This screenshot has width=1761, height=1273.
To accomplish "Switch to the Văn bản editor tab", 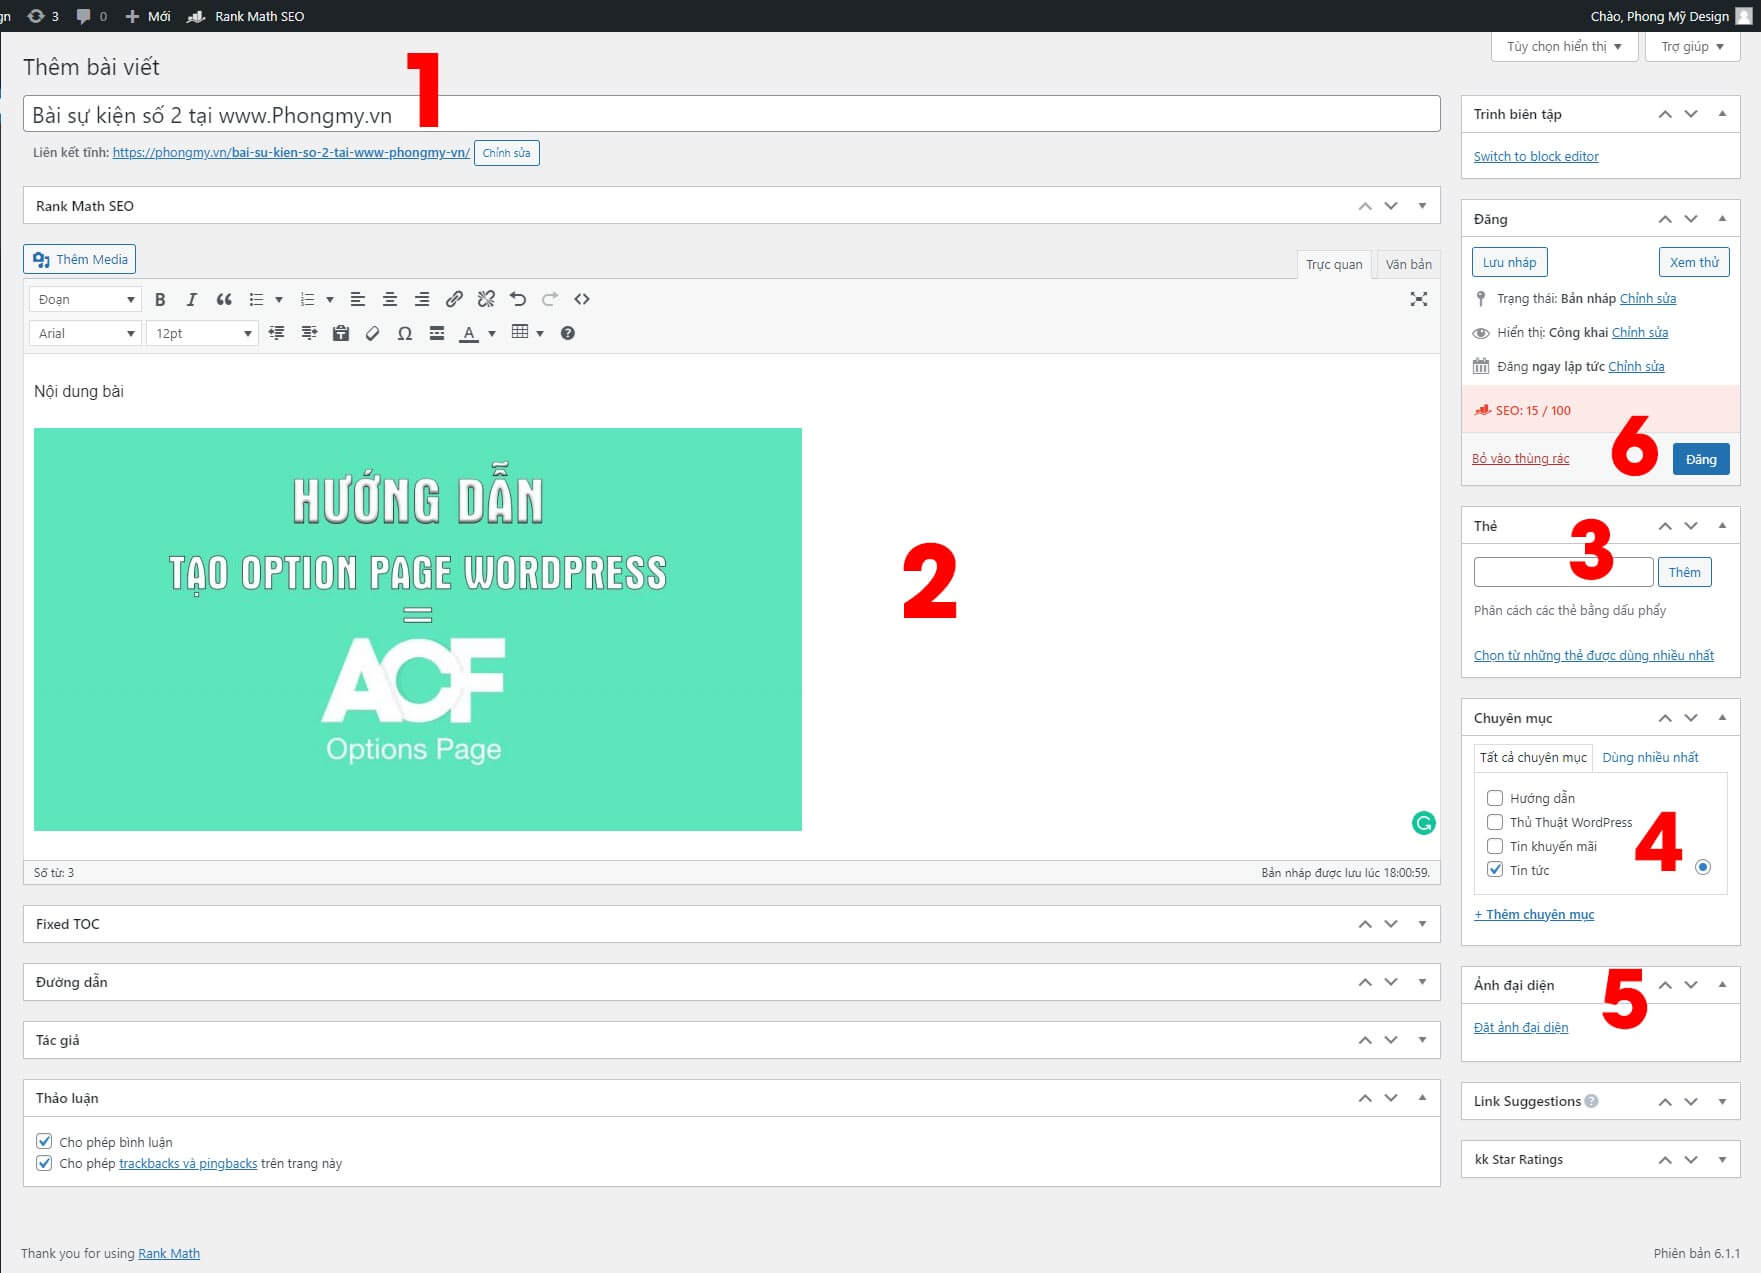I will click(x=1408, y=264).
